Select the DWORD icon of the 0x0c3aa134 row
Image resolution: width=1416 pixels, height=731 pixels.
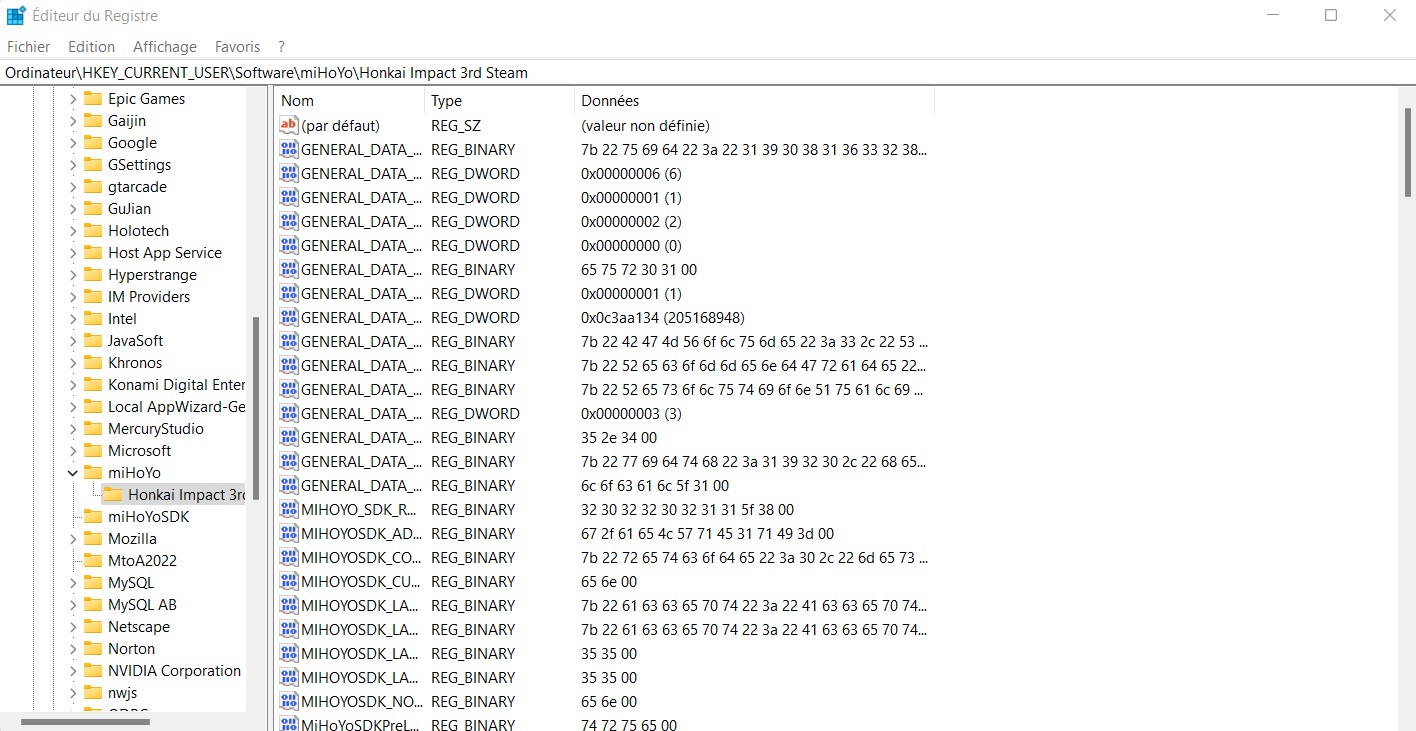point(289,318)
